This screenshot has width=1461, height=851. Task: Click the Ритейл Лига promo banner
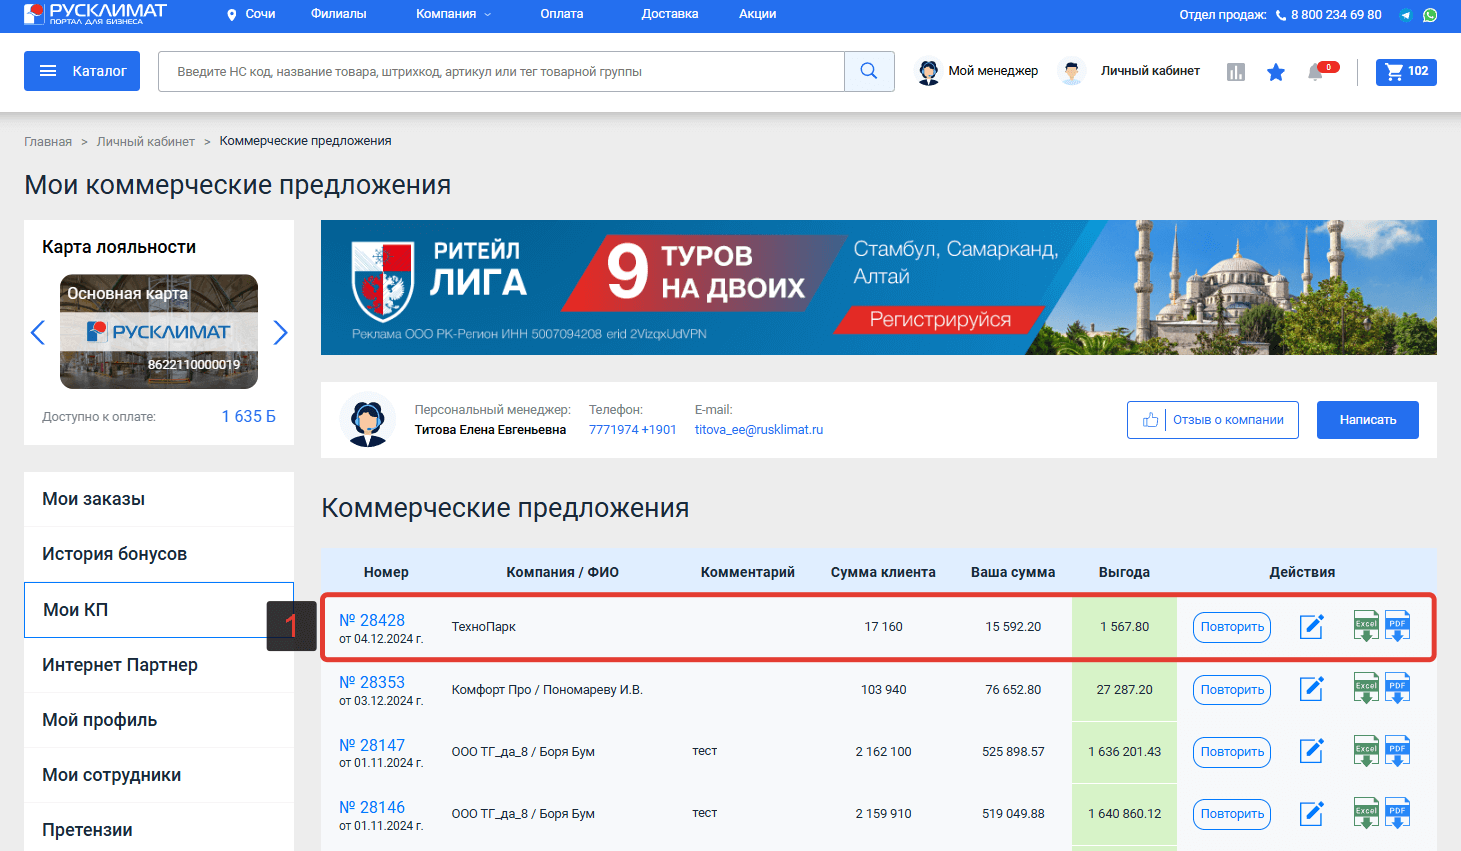point(879,287)
